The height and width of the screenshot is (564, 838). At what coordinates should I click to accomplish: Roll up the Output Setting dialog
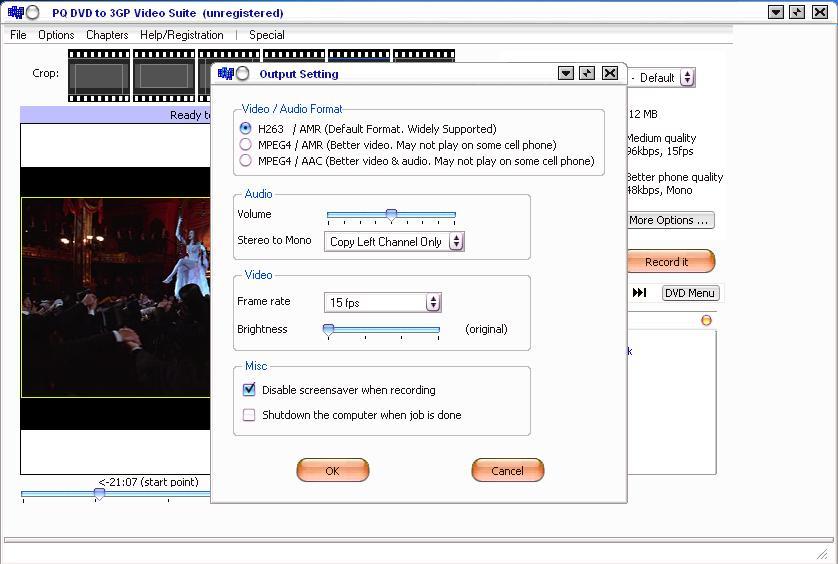pyautogui.click(x=566, y=73)
